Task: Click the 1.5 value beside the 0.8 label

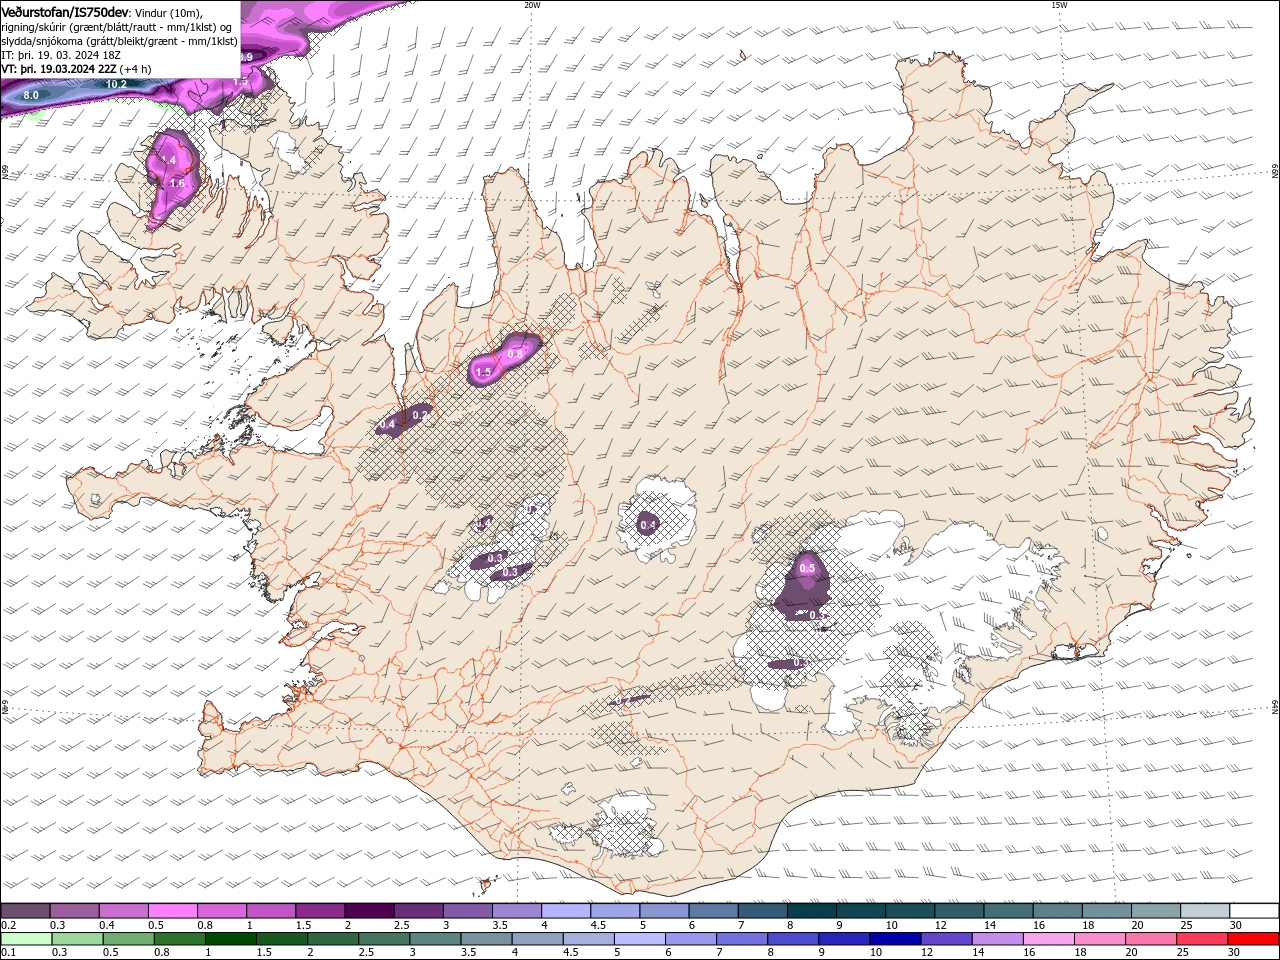Action: coord(483,372)
